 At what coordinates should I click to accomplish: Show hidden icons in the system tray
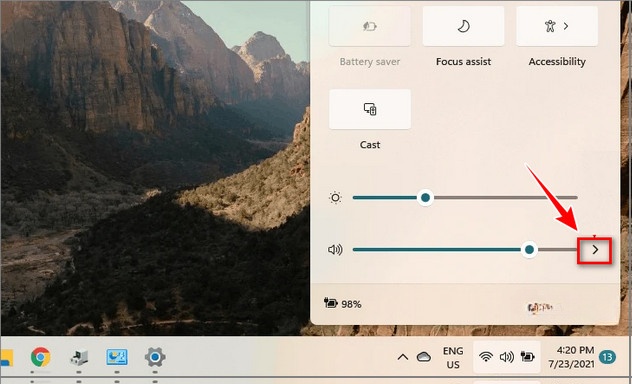tap(403, 357)
